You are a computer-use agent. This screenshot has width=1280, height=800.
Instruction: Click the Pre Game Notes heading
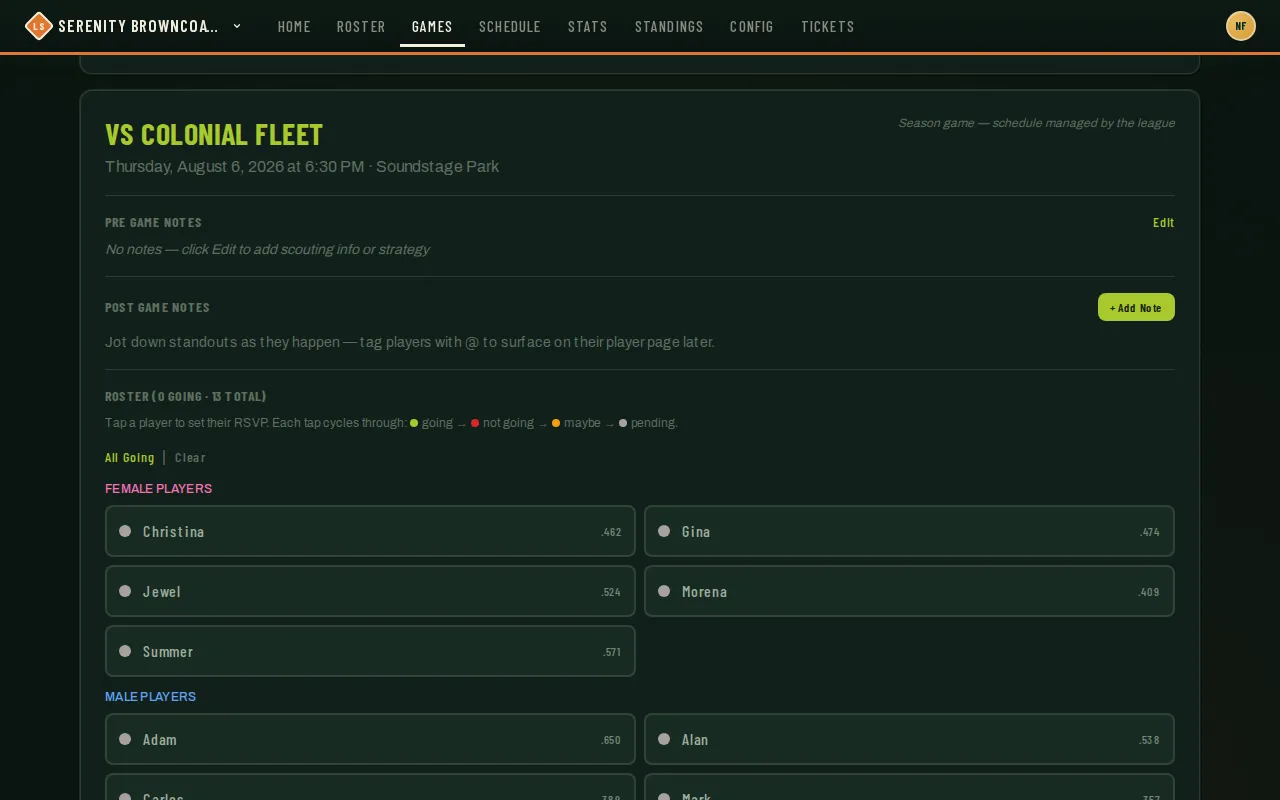click(x=153, y=223)
